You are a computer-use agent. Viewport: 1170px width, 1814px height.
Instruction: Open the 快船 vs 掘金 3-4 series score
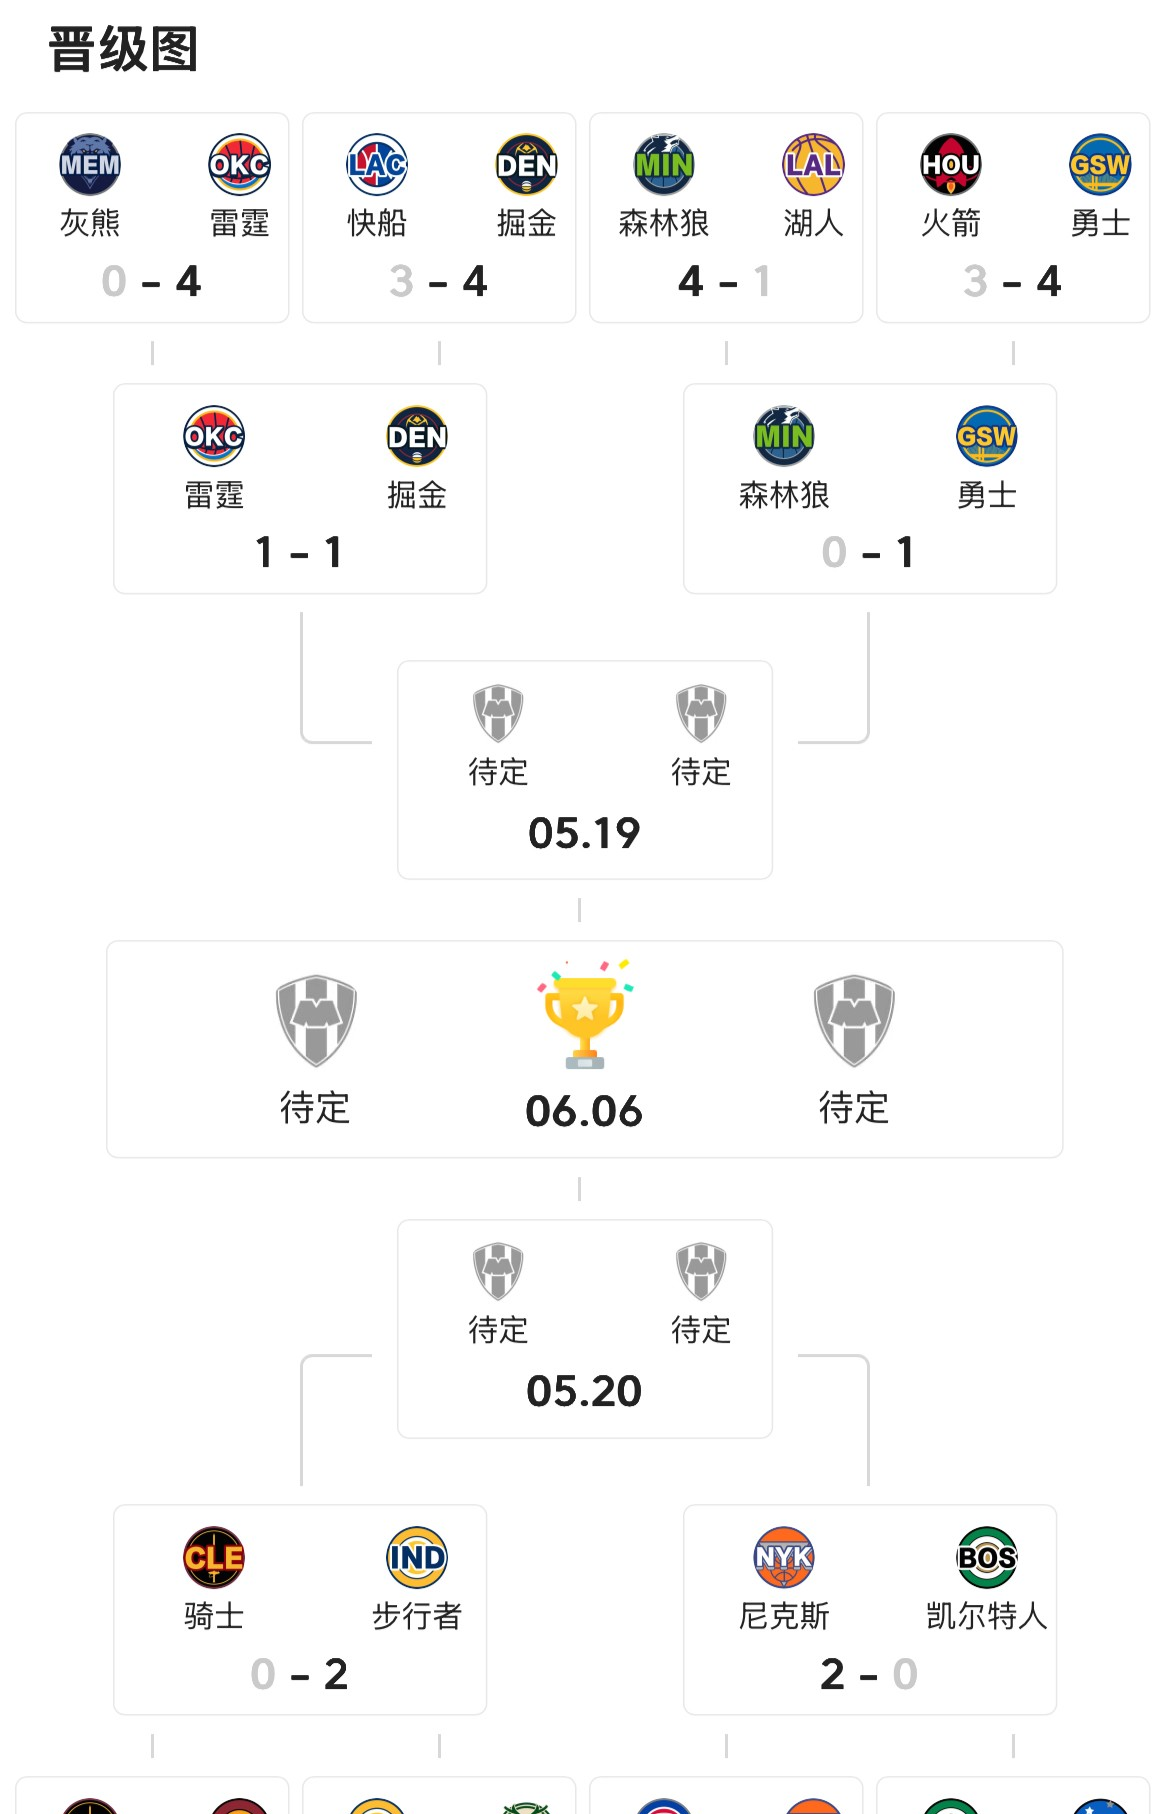point(439,282)
